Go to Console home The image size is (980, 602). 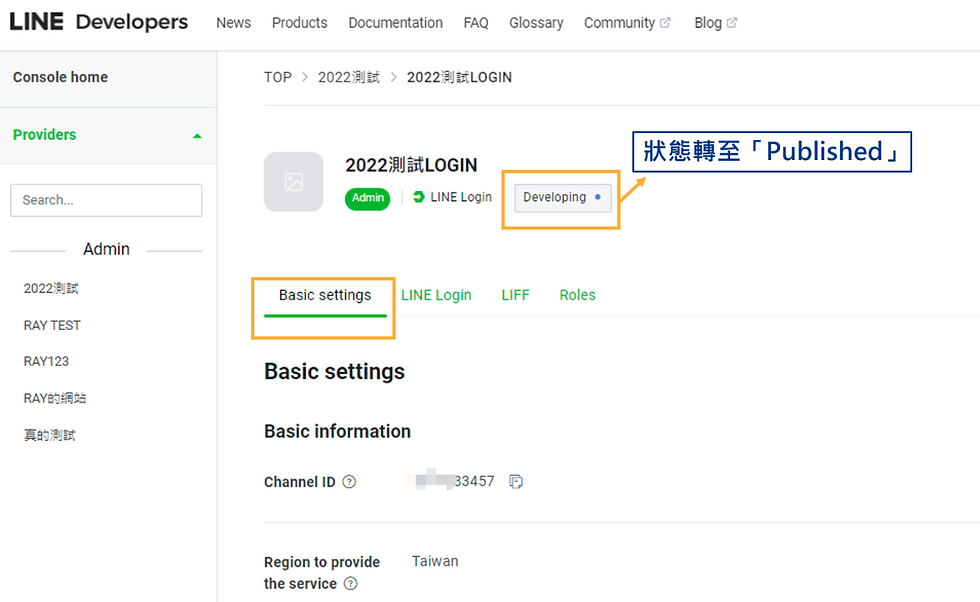click(61, 77)
